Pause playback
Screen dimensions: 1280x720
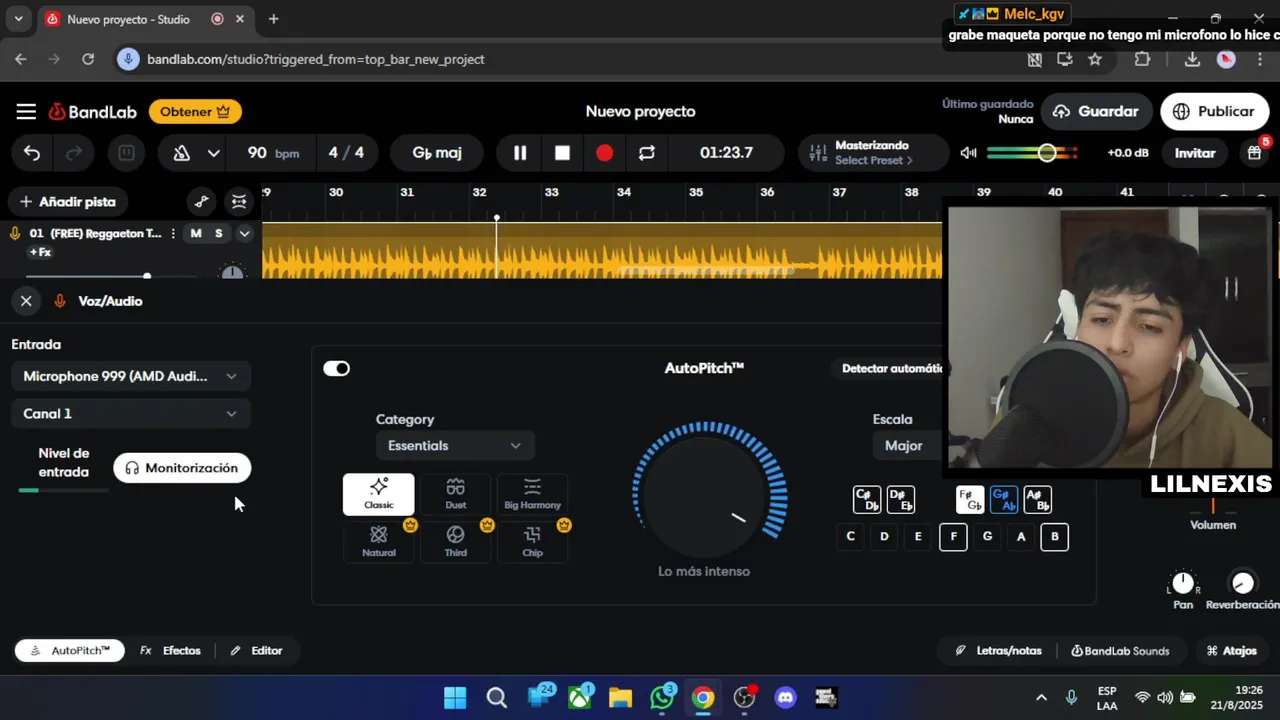click(x=520, y=153)
